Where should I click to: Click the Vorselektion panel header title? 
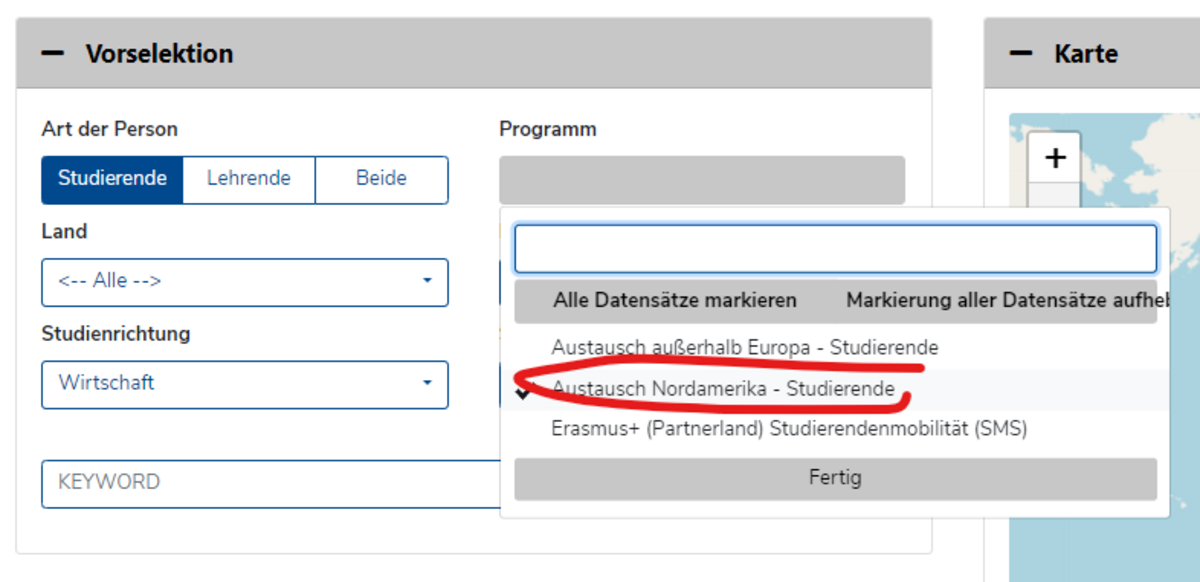(x=159, y=54)
